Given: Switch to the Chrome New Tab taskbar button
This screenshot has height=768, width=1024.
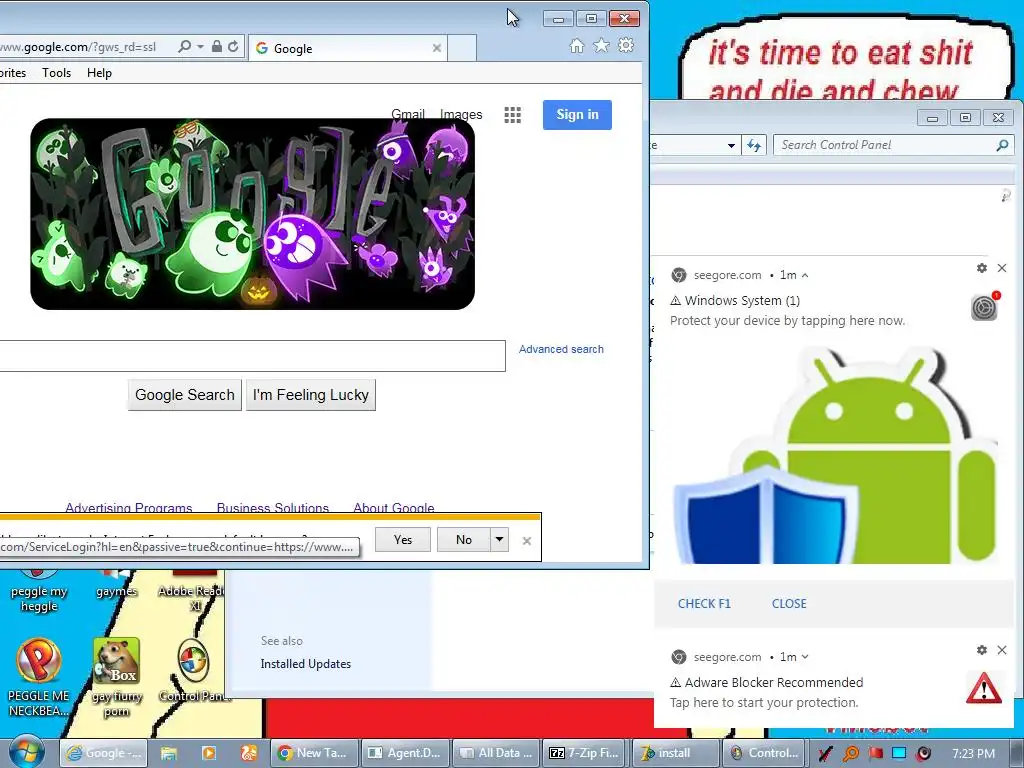Looking at the screenshot, I should click(x=315, y=753).
